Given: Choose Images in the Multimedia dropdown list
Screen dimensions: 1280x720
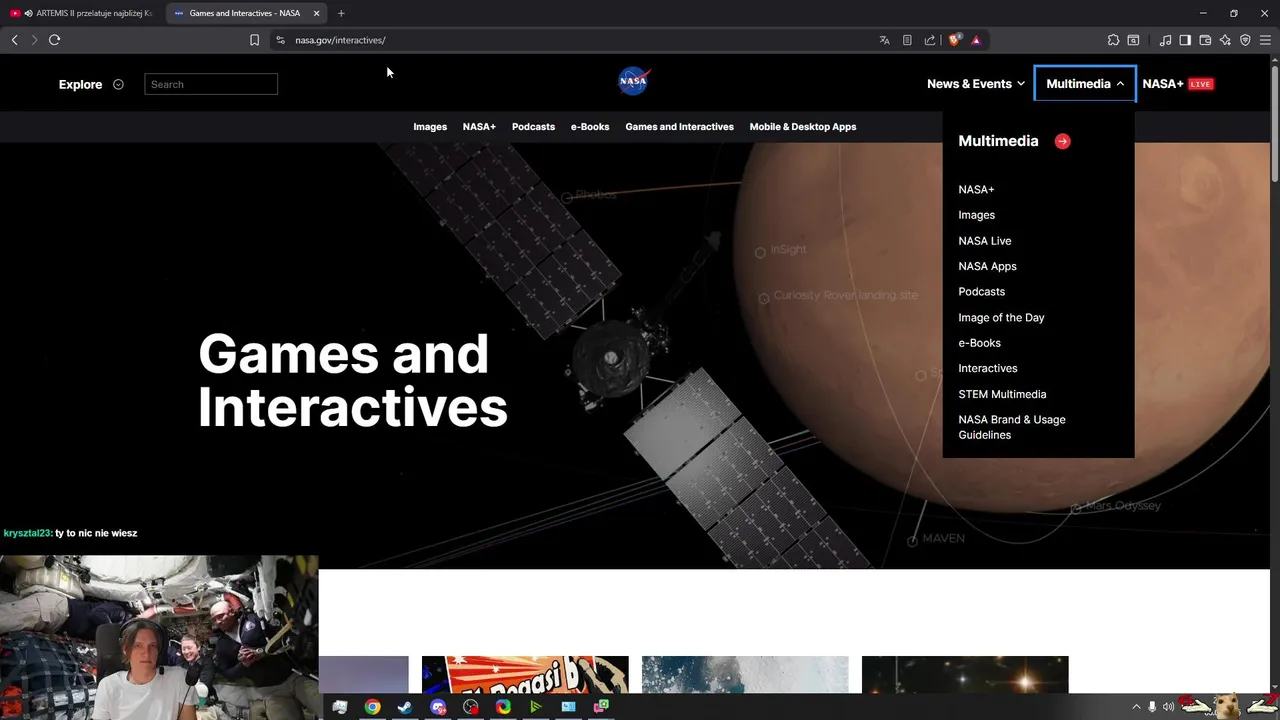Looking at the screenshot, I should coord(976,215).
